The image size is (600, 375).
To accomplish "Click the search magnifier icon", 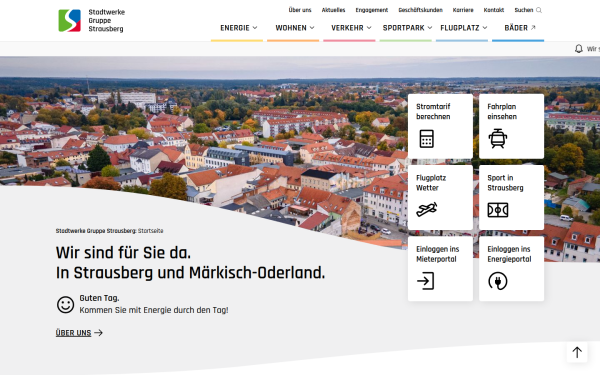I will tap(539, 10).
